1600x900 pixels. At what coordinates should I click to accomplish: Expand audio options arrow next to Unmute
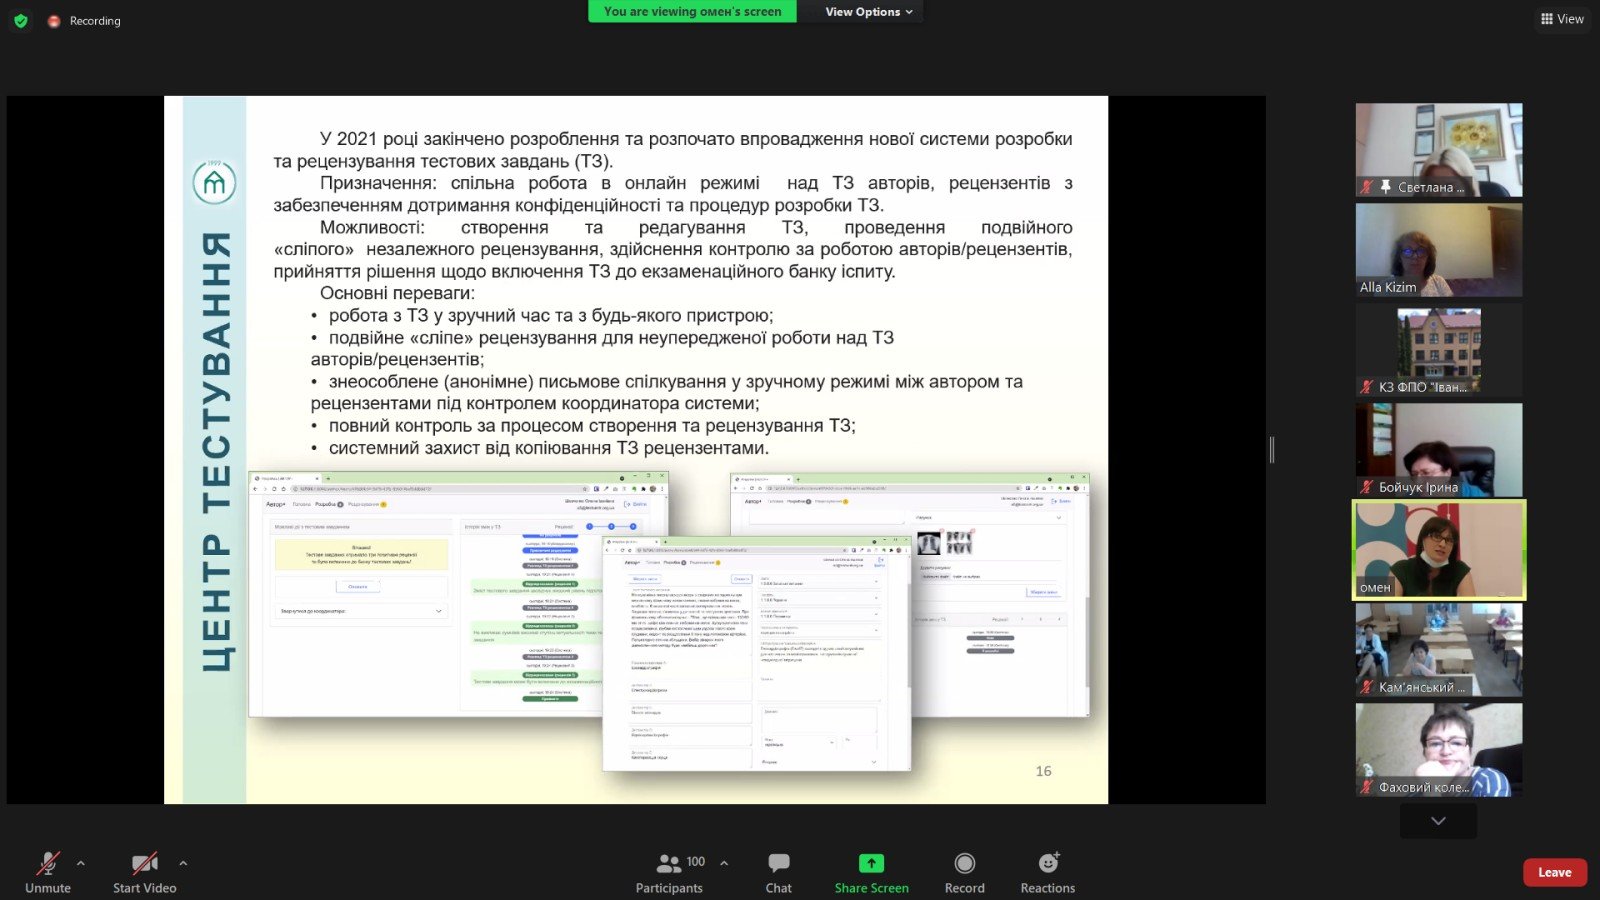click(x=81, y=863)
